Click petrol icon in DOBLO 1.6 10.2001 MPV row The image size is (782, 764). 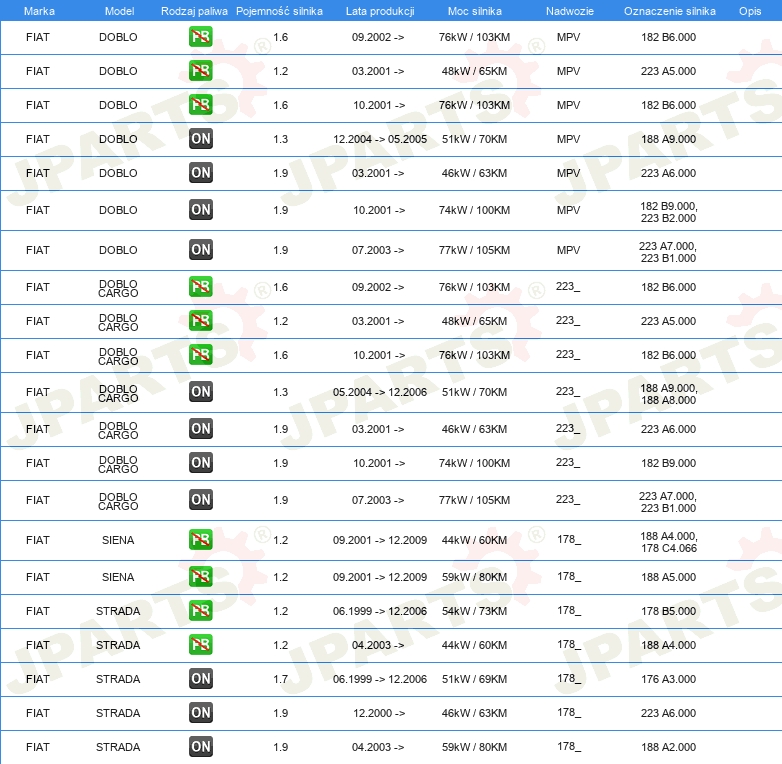[200, 105]
